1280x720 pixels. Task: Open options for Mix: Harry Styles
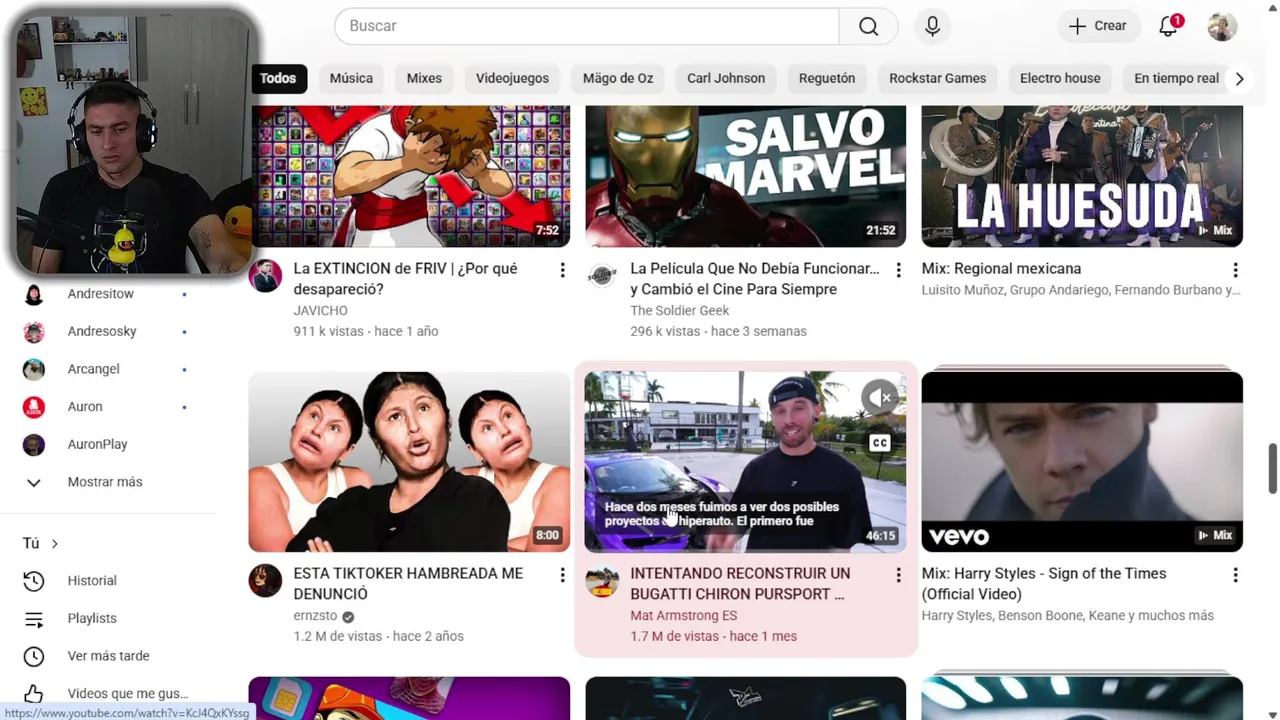tap(1235, 575)
